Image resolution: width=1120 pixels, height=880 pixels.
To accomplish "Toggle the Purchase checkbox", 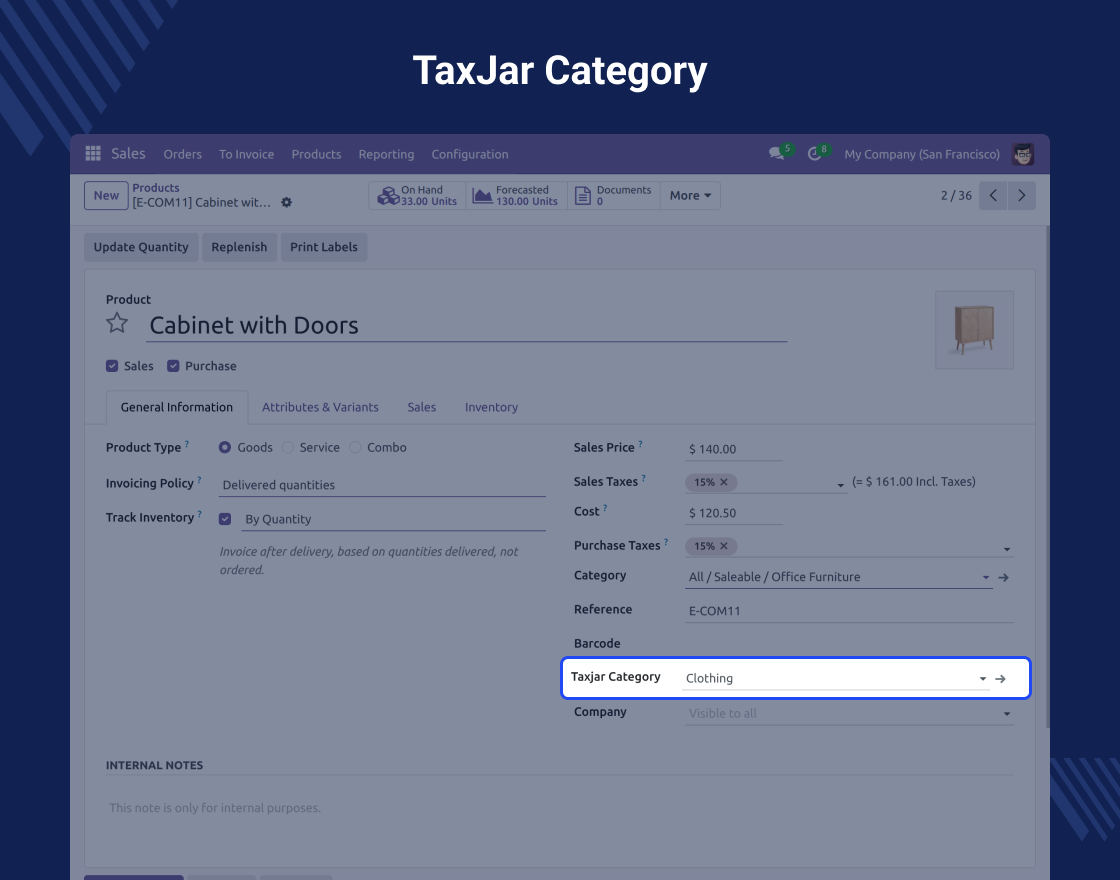I will tap(173, 366).
